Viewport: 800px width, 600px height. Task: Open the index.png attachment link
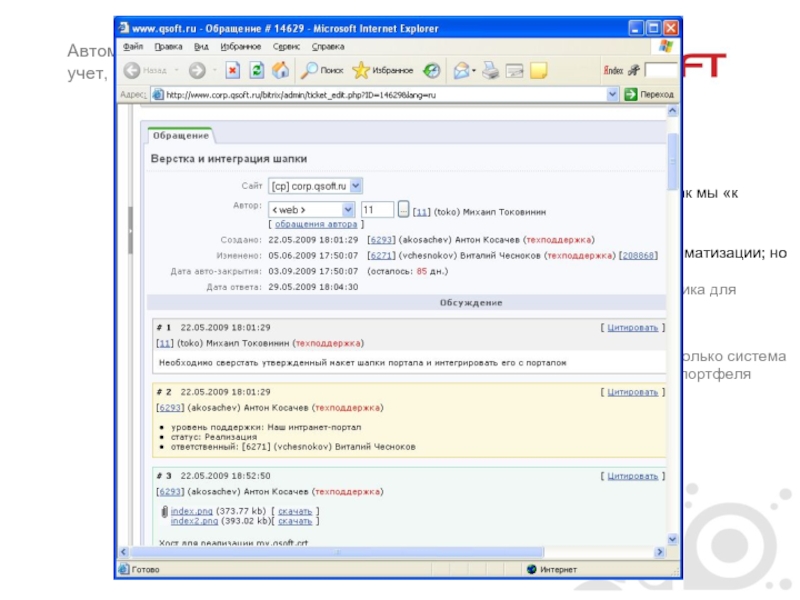coord(191,511)
